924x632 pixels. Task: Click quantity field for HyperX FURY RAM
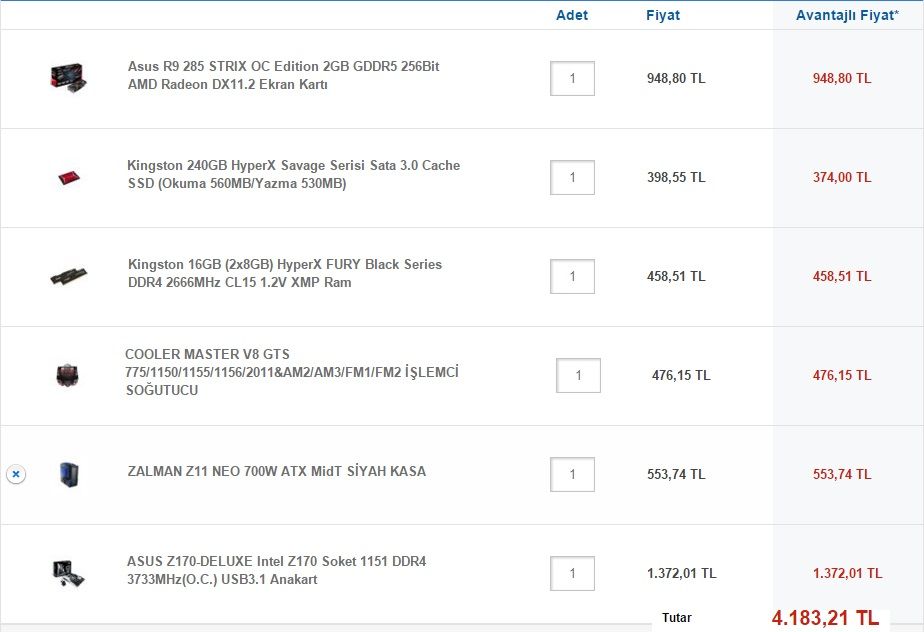pos(572,276)
